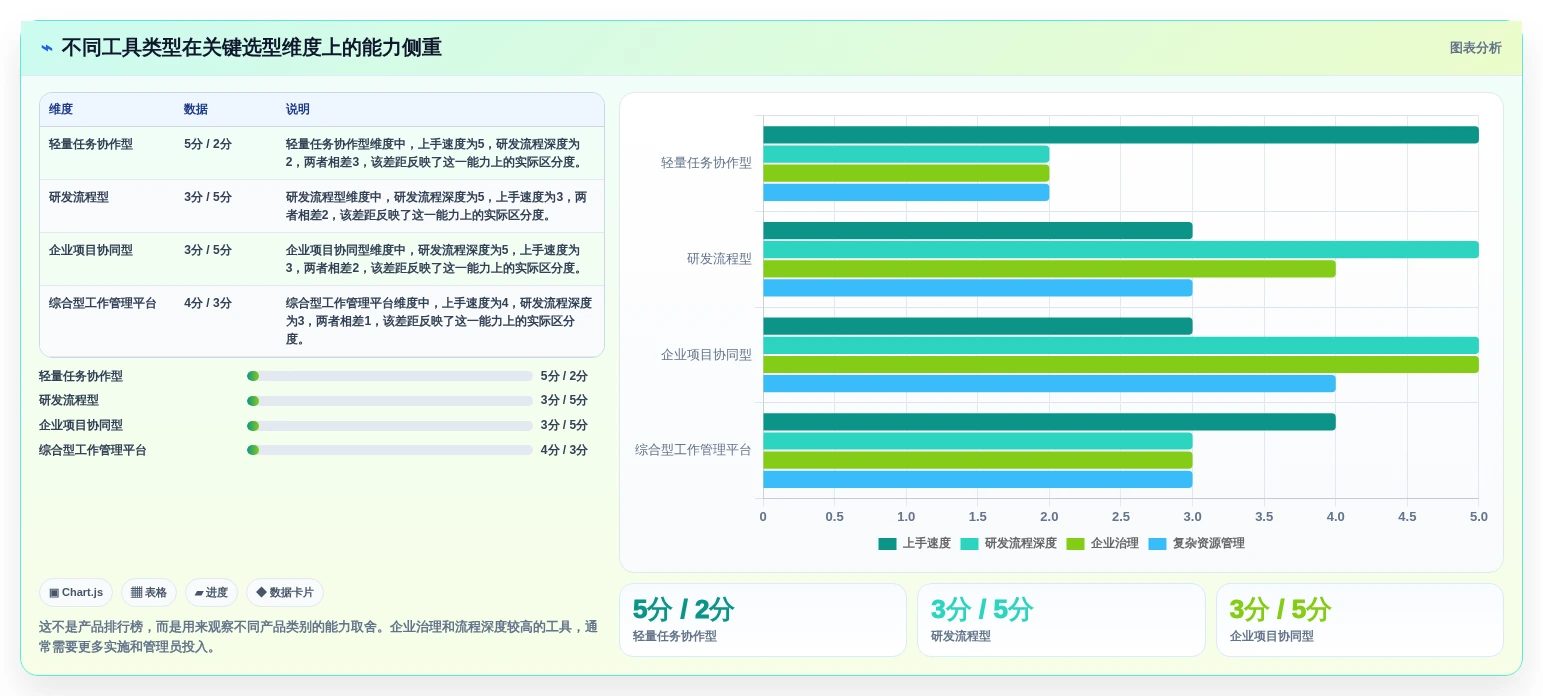Image resolution: width=1543 pixels, height=696 pixels.
Task: Click 研发流程型 研发流程深度 bar in chart
Action: [x=1121, y=250]
